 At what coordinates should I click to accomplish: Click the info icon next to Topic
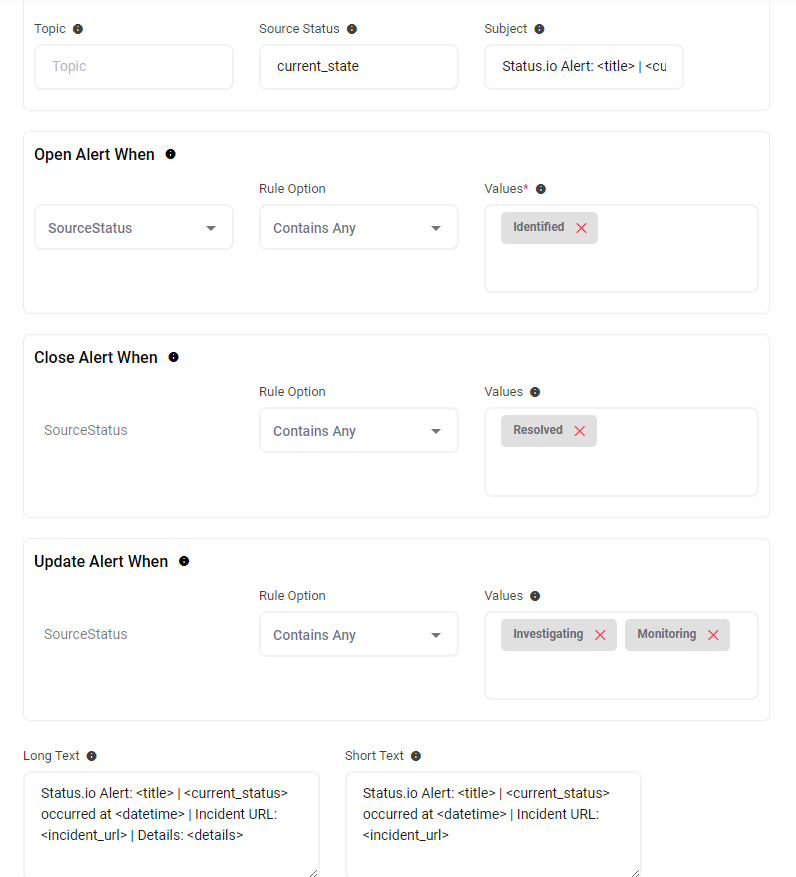pos(78,29)
